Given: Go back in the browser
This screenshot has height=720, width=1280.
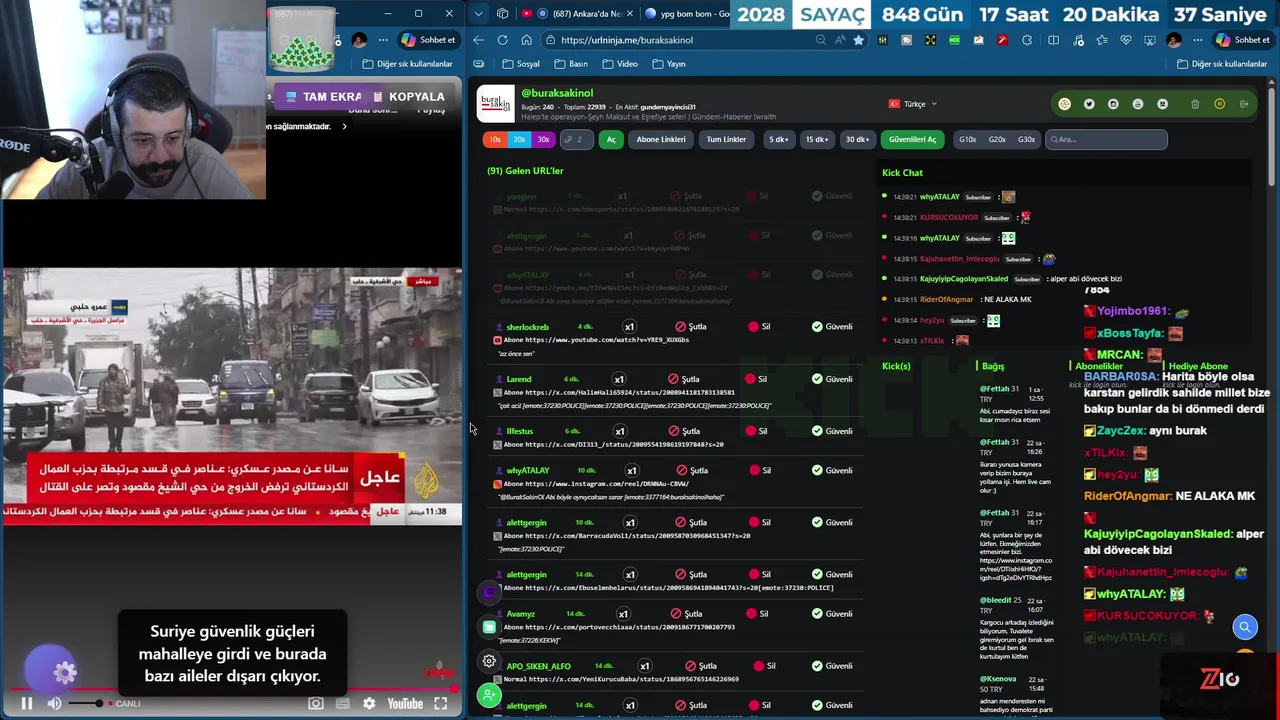Looking at the screenshot, I should [478, 40].
